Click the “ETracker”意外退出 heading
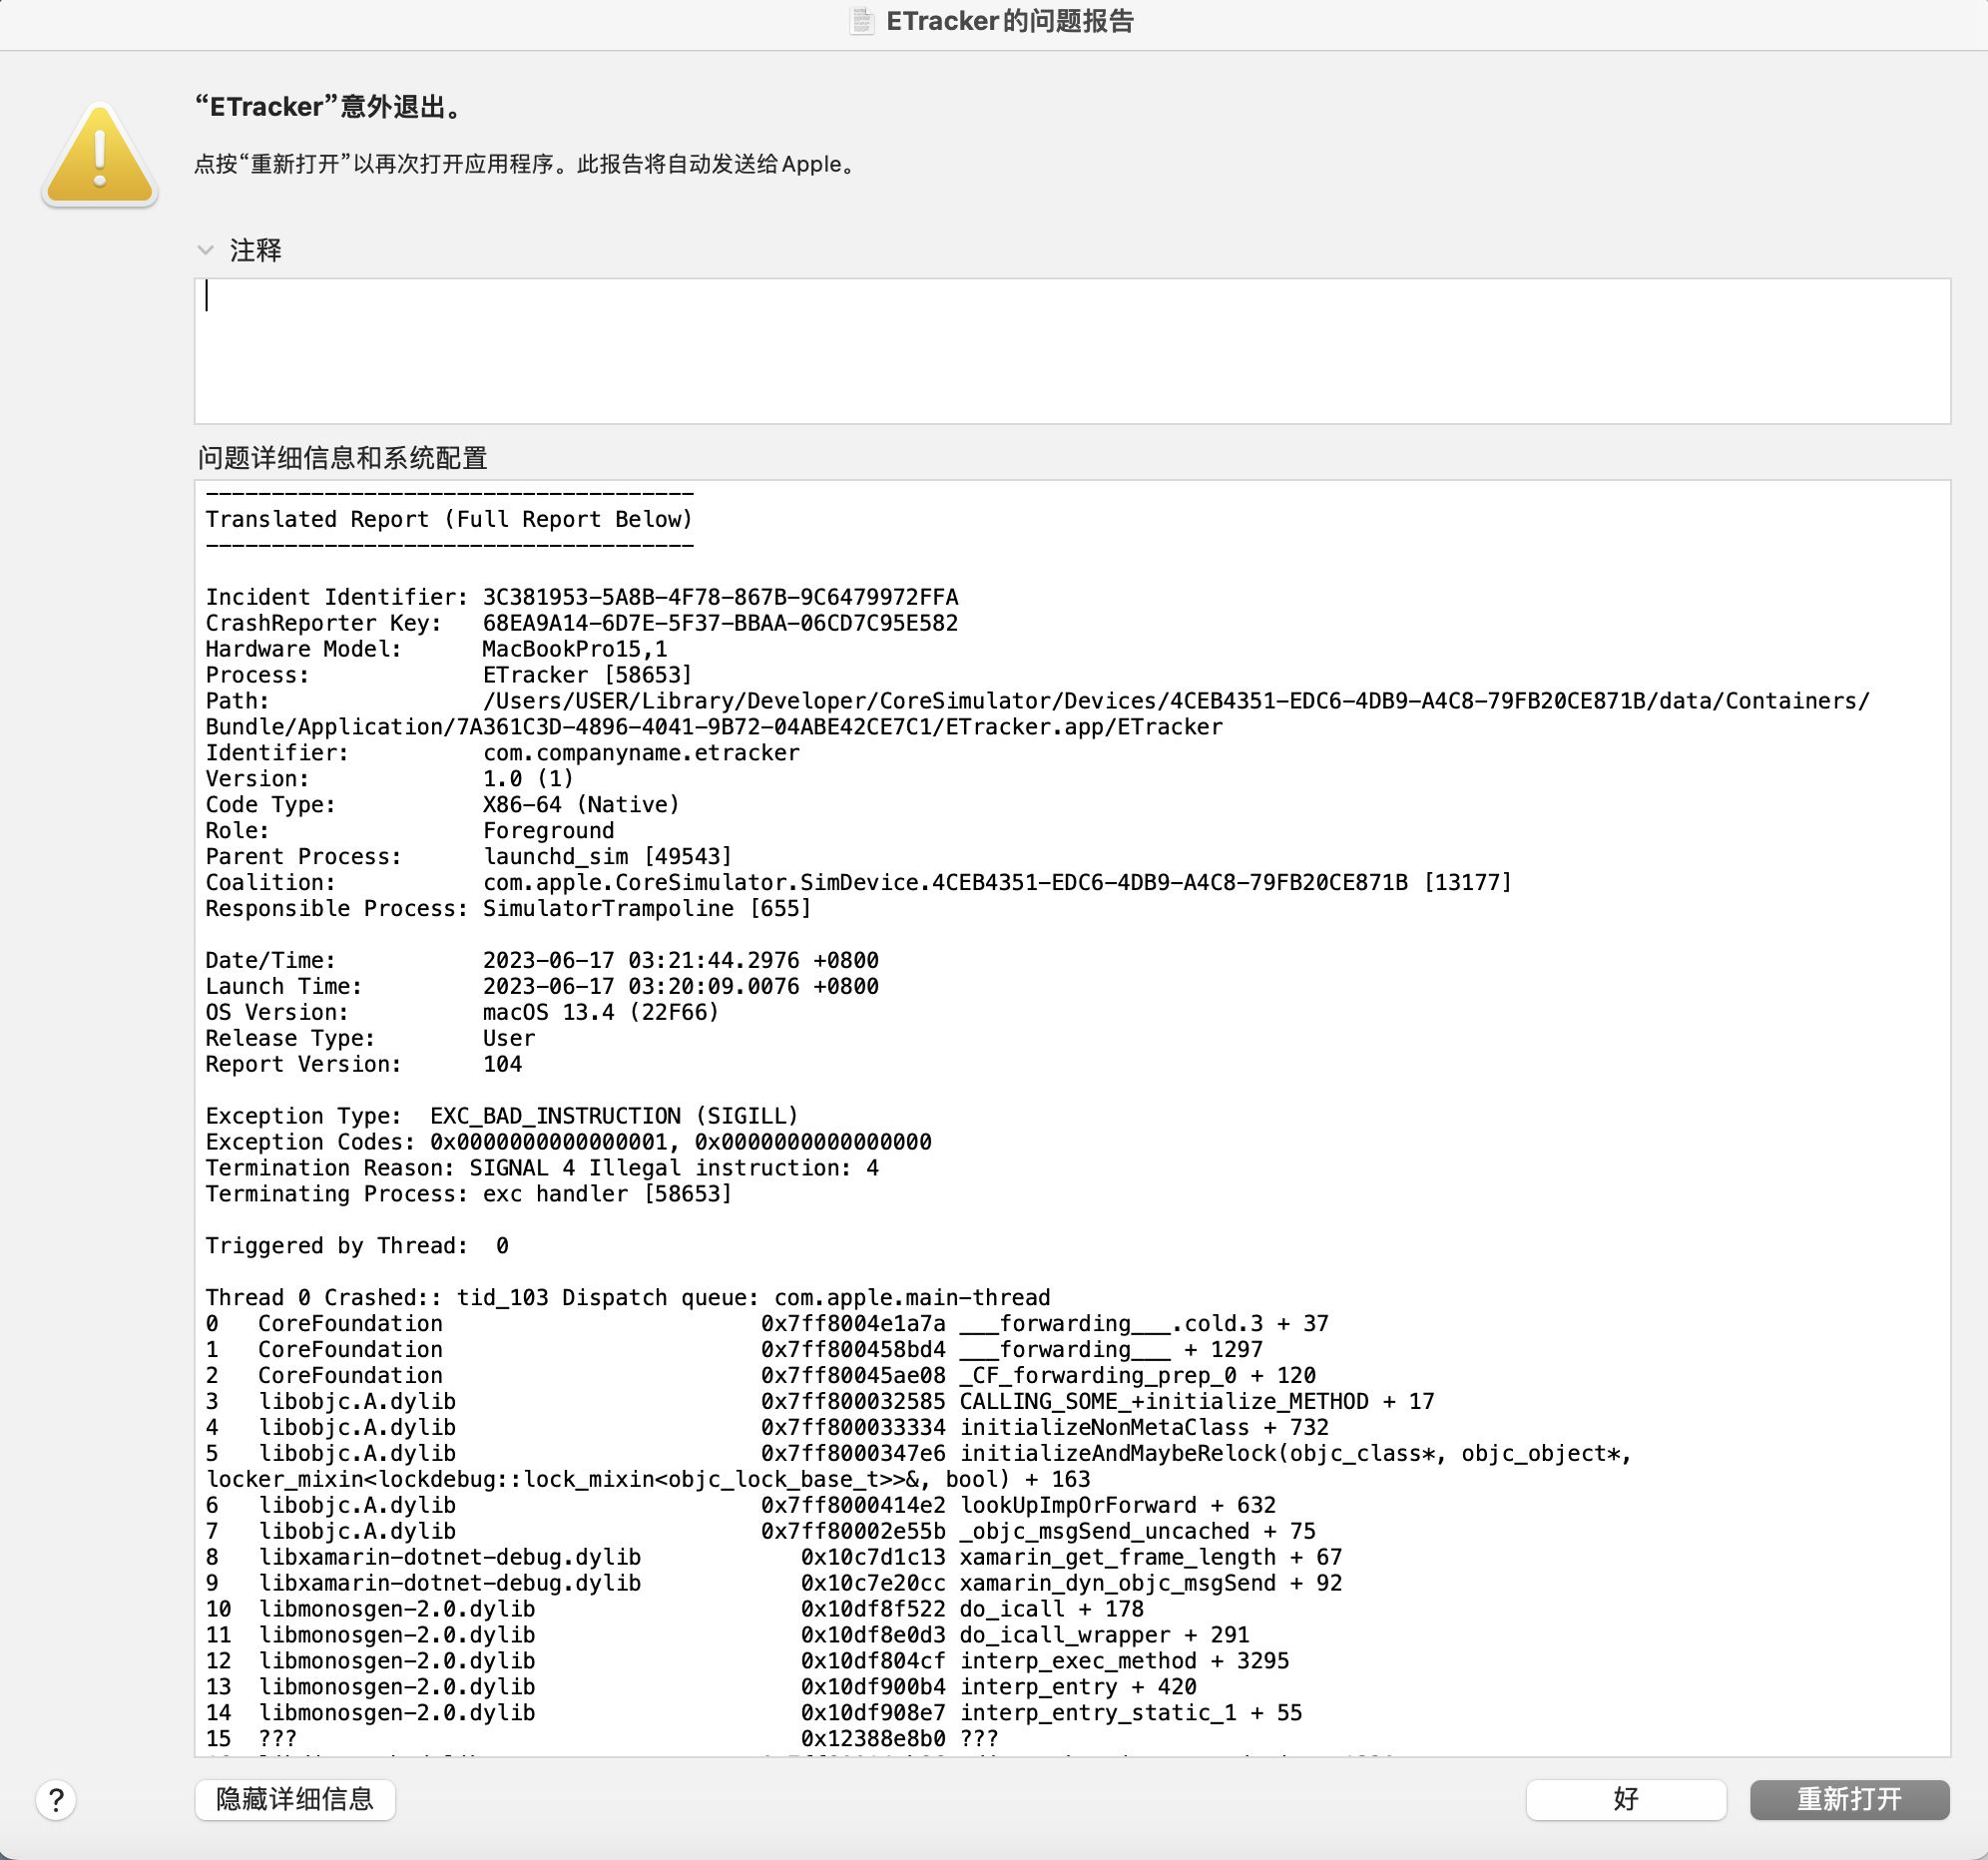Viewport: 1988px width, 1860px height. [x=330, y=107]
